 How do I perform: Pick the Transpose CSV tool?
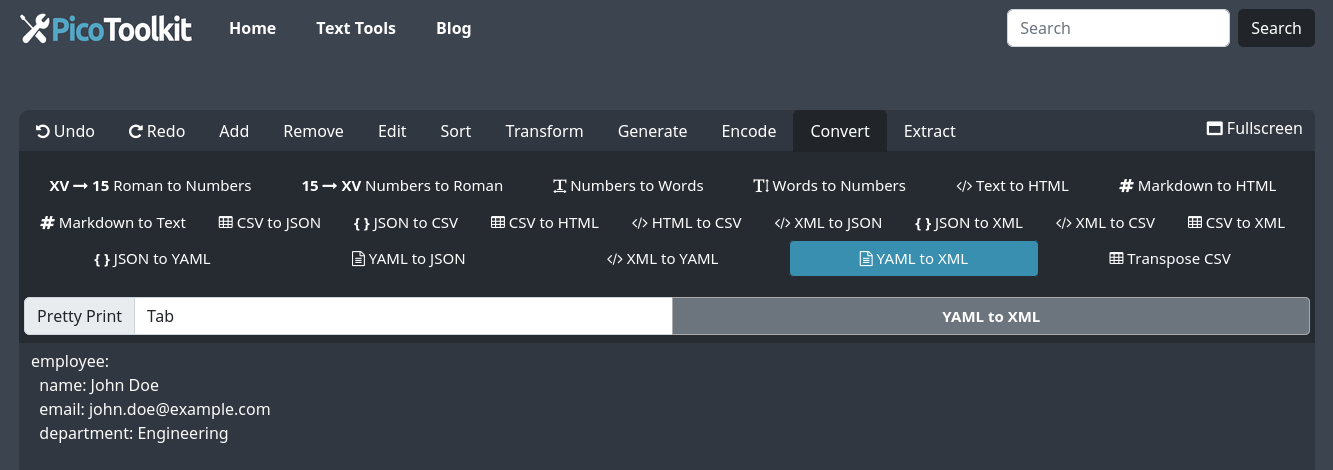tap(1169, 259)
